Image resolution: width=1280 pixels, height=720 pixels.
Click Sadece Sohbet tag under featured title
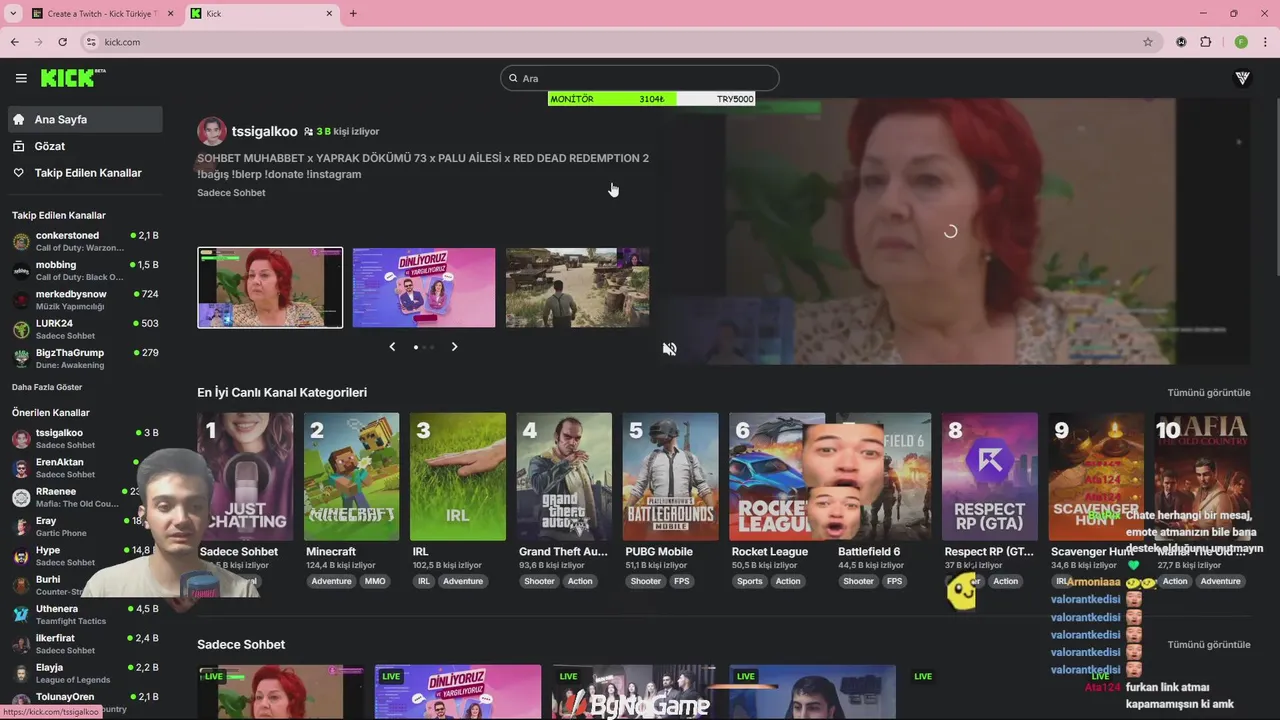coord(231,193)
